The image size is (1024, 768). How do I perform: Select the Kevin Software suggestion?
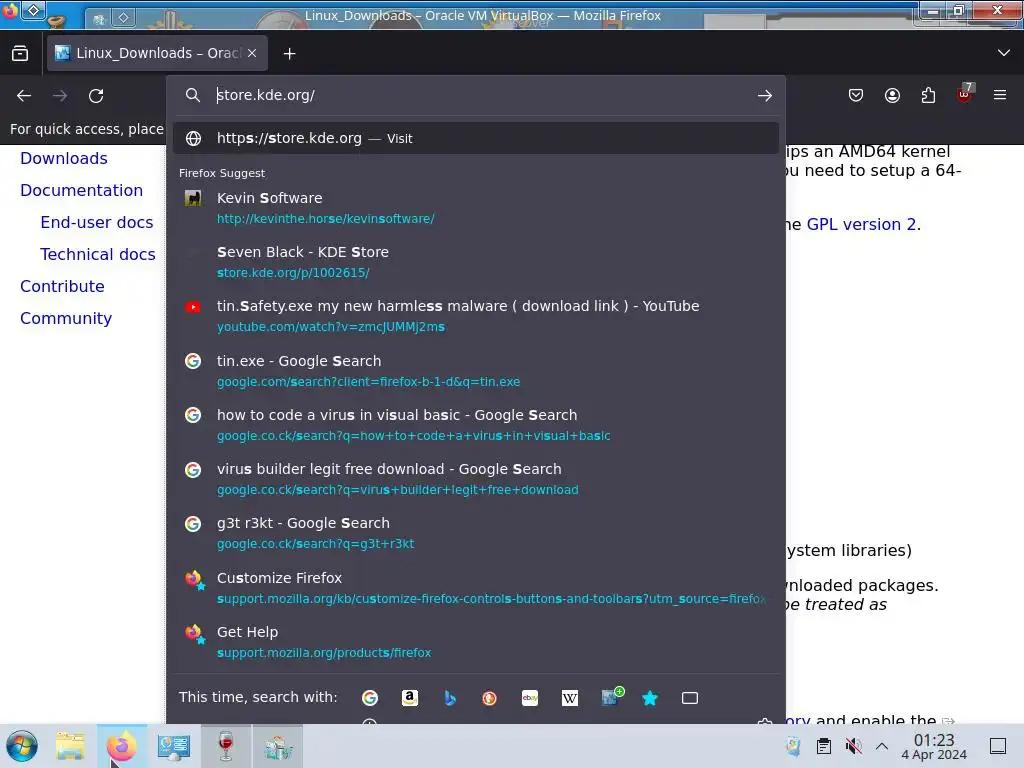(476, 208)
